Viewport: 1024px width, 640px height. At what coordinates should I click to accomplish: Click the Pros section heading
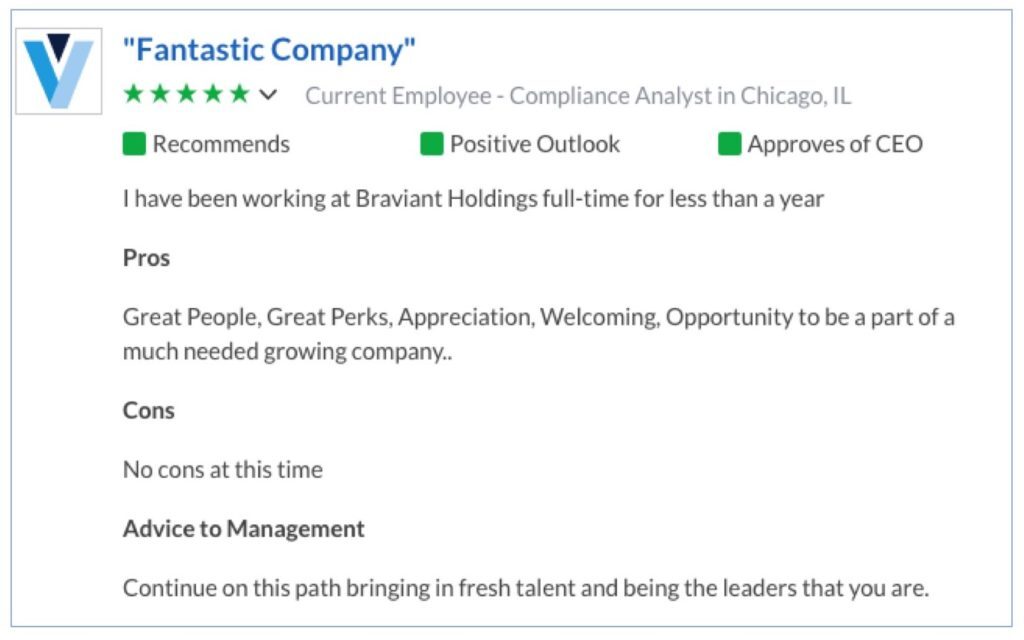click(x=147, y=258)
